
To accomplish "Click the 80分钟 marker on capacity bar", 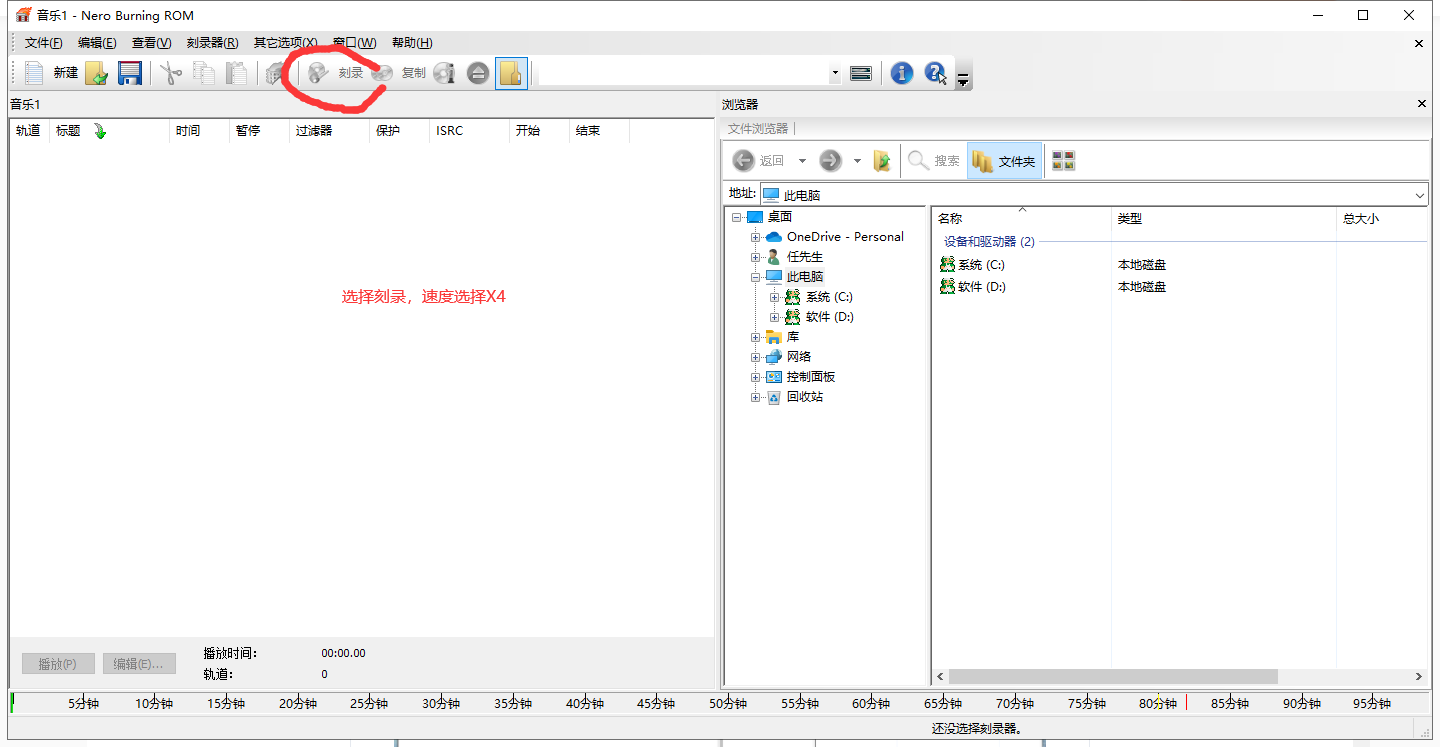I will pyautogui.click(x=1158, y=703).
